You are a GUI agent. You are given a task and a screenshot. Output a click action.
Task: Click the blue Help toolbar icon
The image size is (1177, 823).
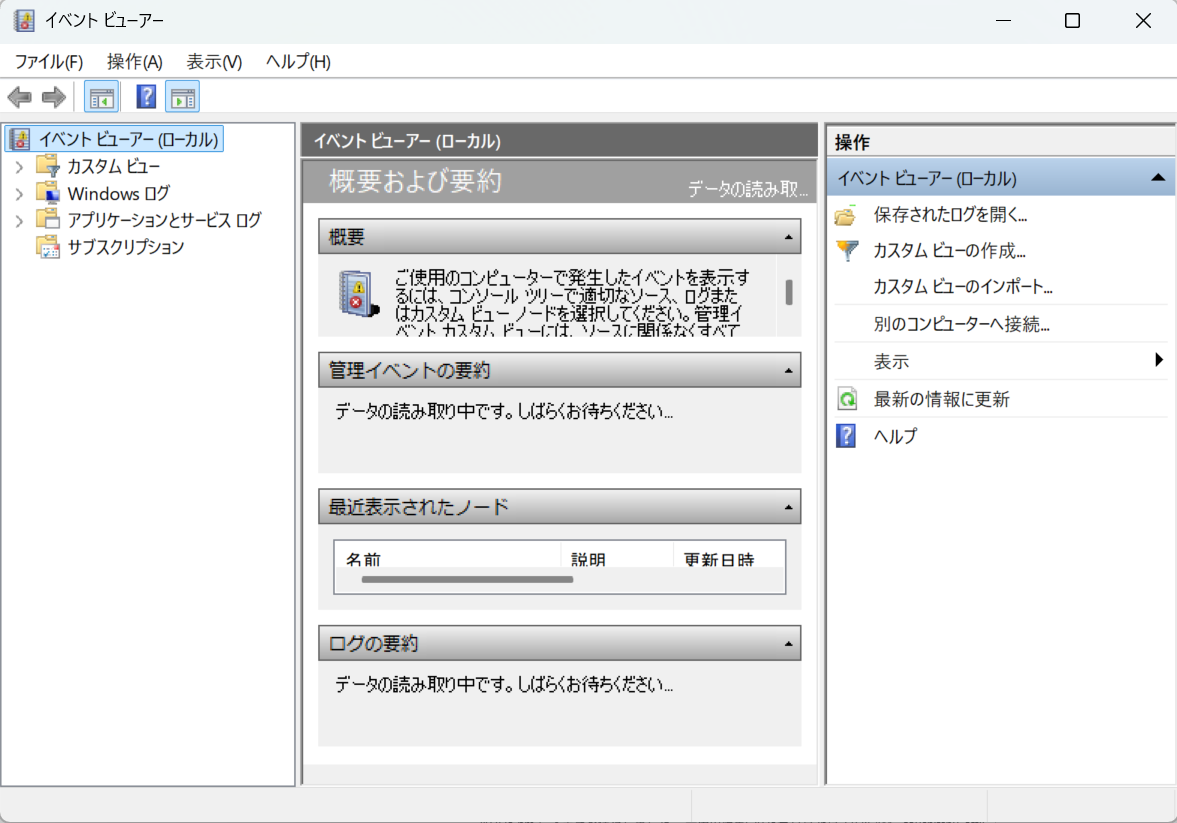point(146,97)
